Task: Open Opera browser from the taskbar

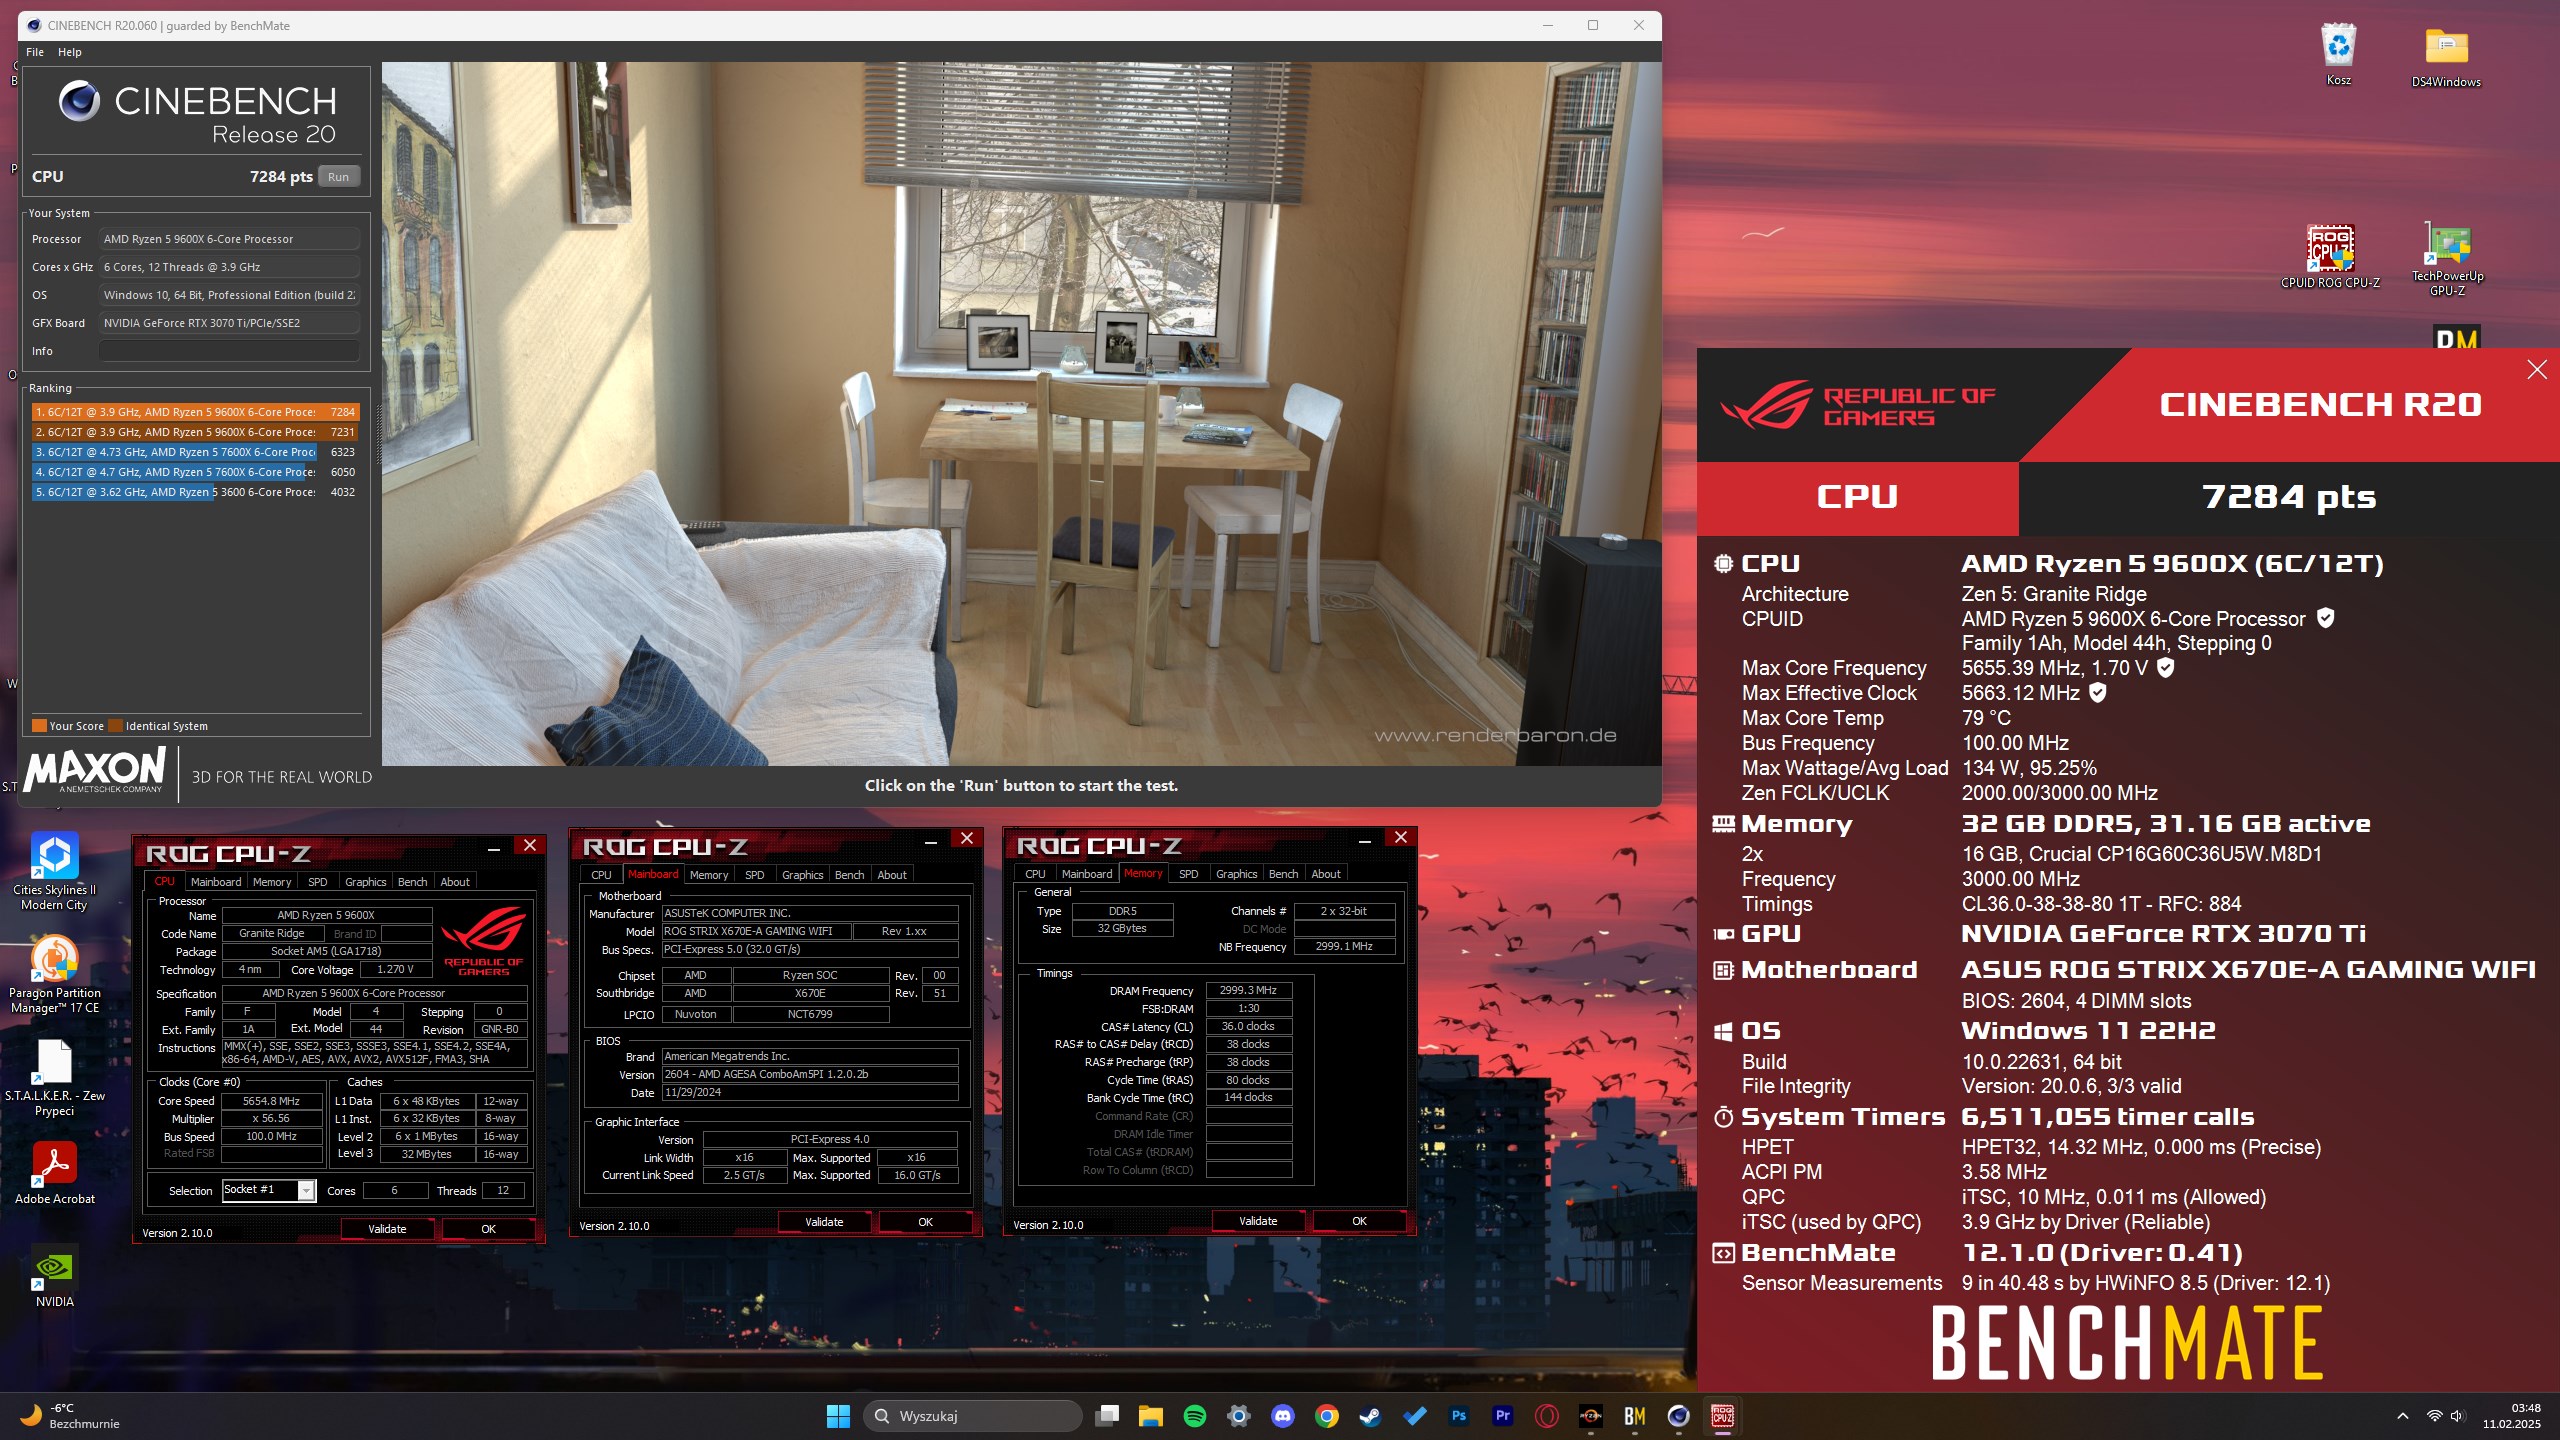Action: click(1546, 1416)
